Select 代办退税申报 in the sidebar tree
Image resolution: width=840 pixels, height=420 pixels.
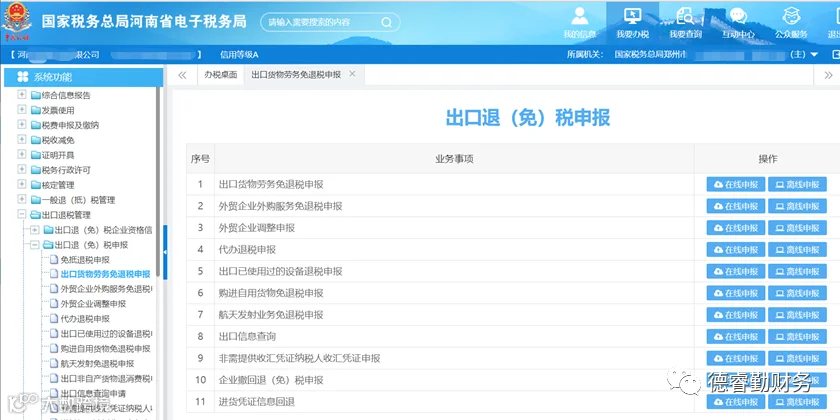pos(85,319)
